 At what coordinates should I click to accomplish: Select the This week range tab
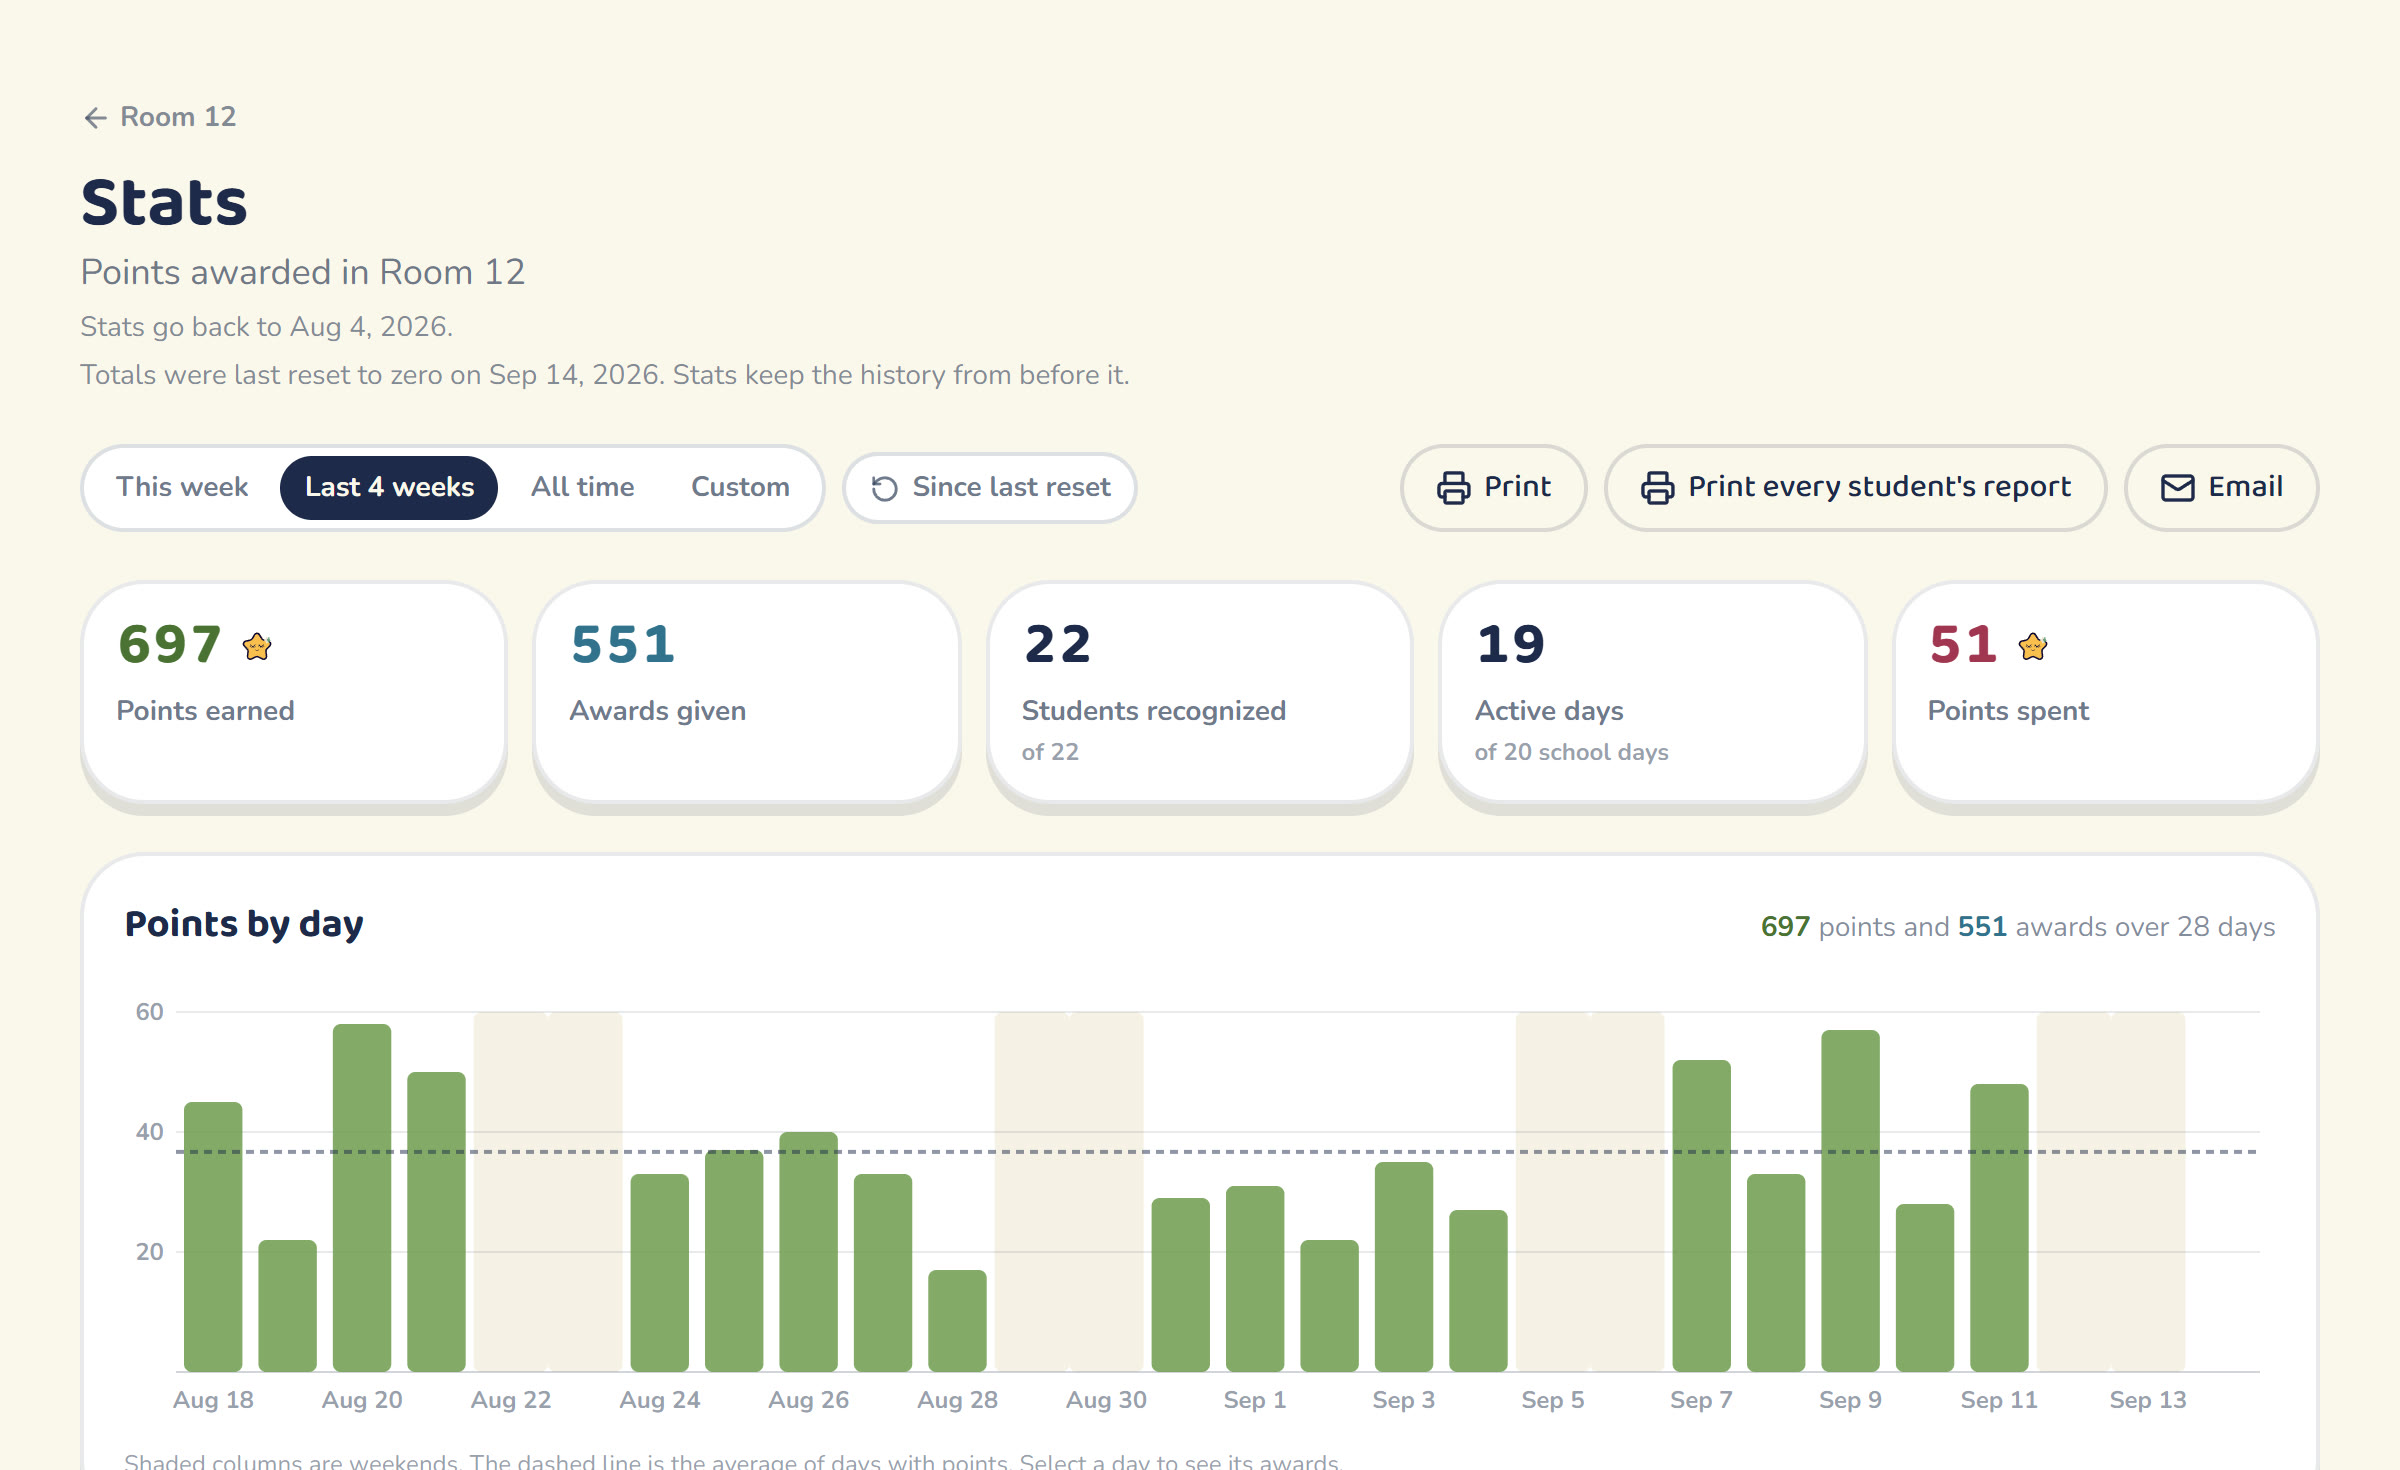tap(182, 487)
